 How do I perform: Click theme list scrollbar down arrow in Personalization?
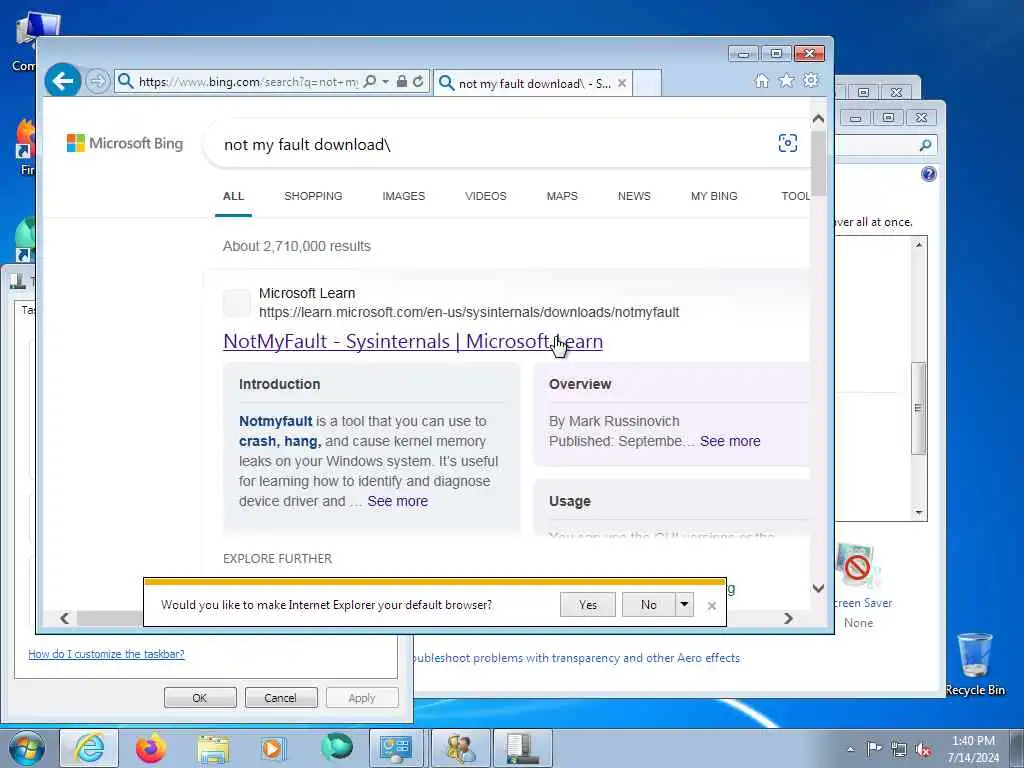pyautogui.click(x=919, y=513)
